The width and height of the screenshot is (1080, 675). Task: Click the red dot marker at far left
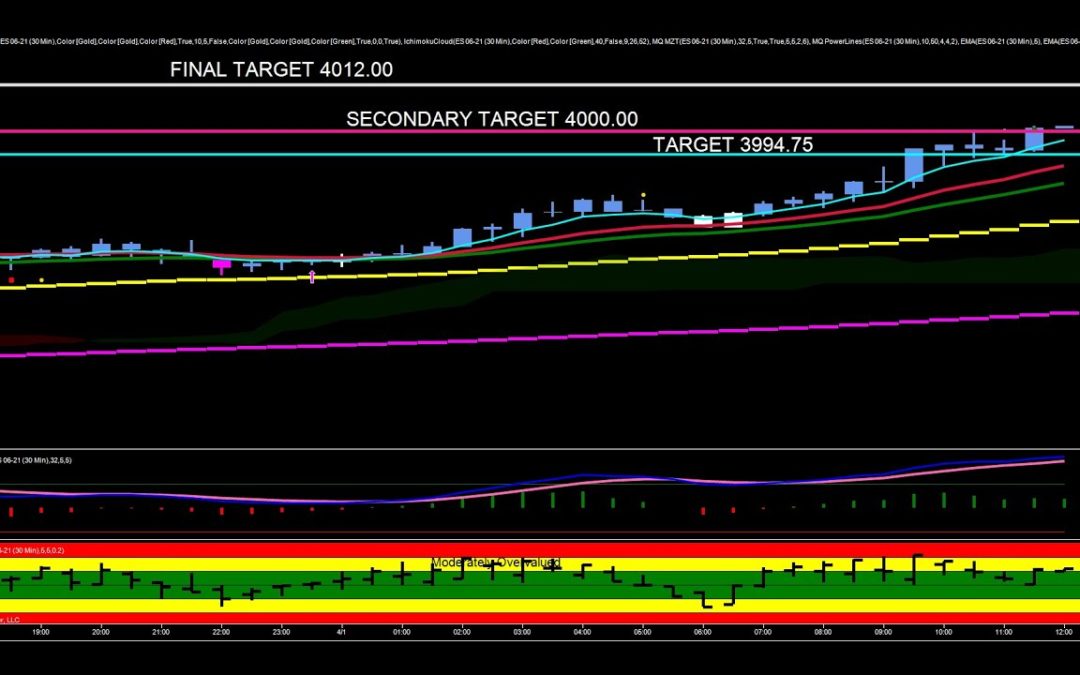click(x=11, y=280)
